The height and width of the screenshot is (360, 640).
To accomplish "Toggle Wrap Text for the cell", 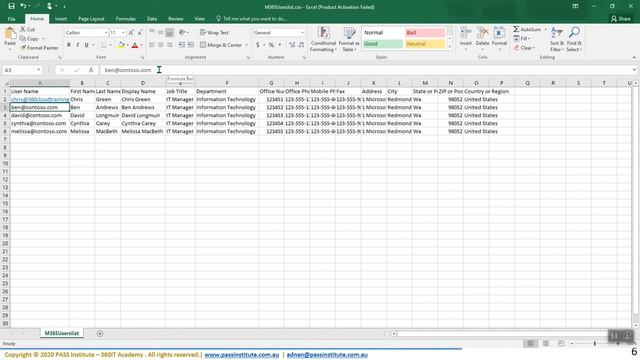I will (214, 33).
